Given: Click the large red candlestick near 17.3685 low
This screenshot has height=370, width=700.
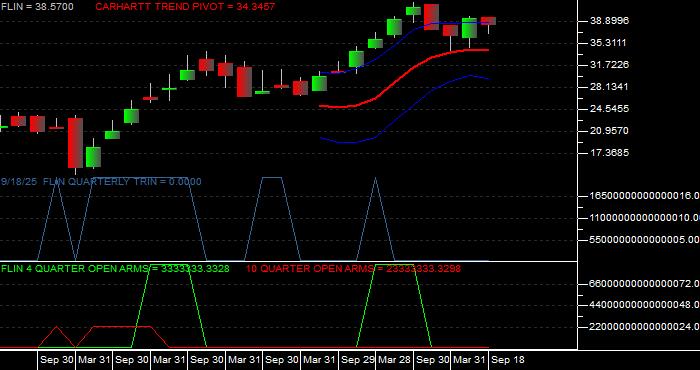Looking at the screenshot, I should 75,143.
